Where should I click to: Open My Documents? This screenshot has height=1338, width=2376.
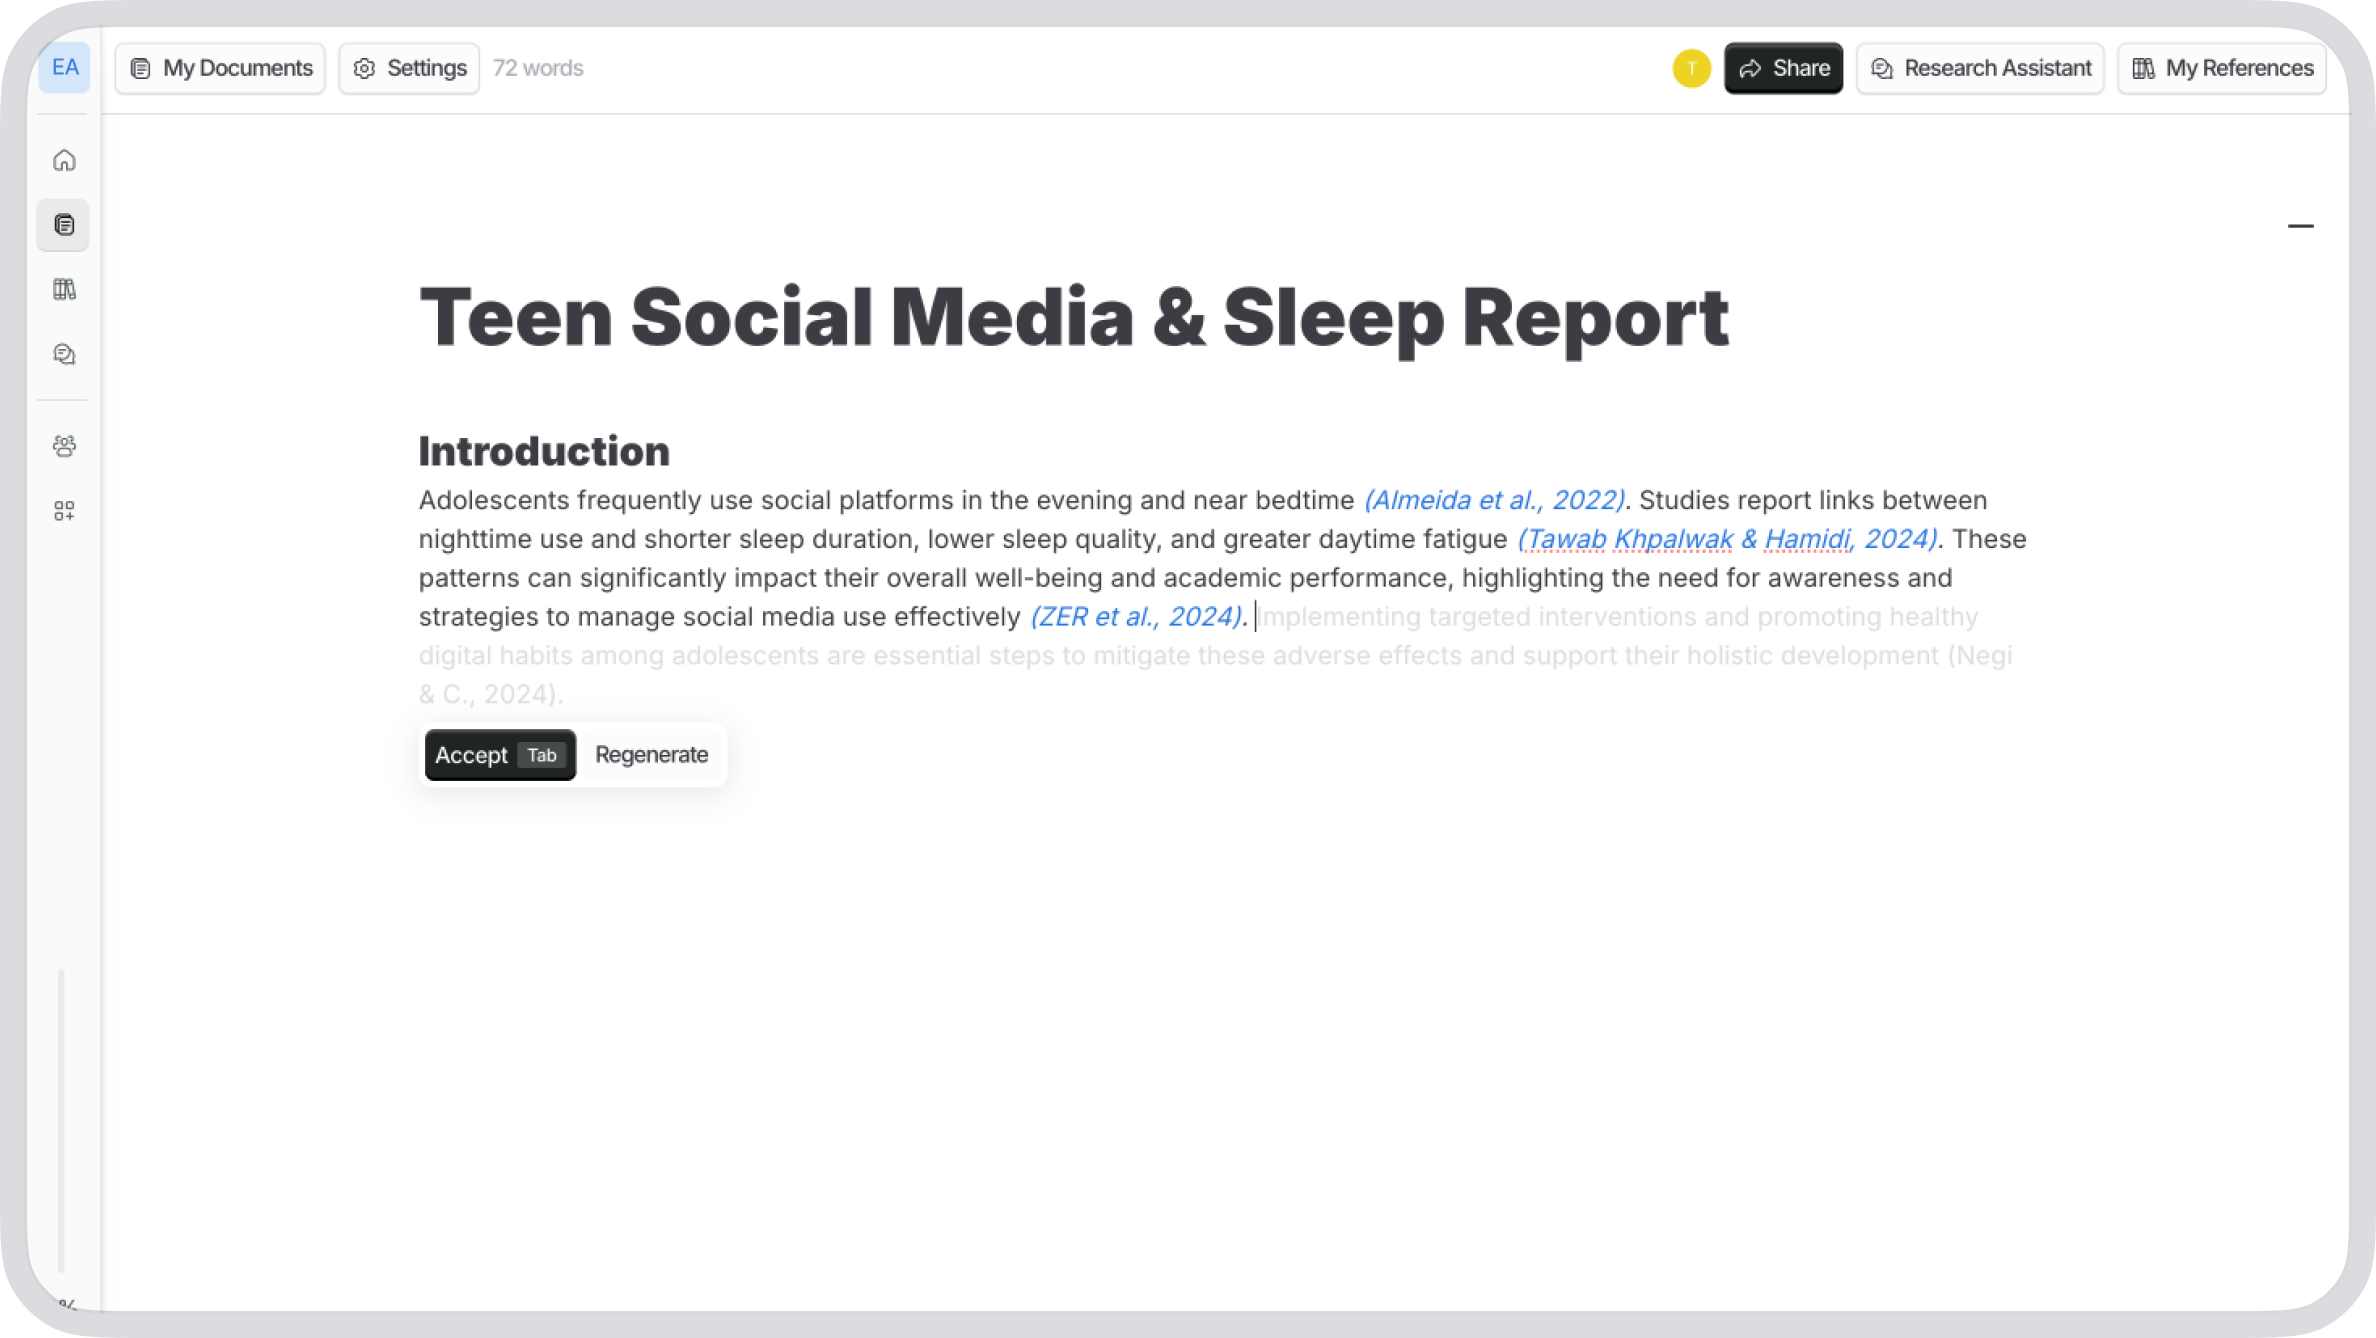tap(221, 68)
